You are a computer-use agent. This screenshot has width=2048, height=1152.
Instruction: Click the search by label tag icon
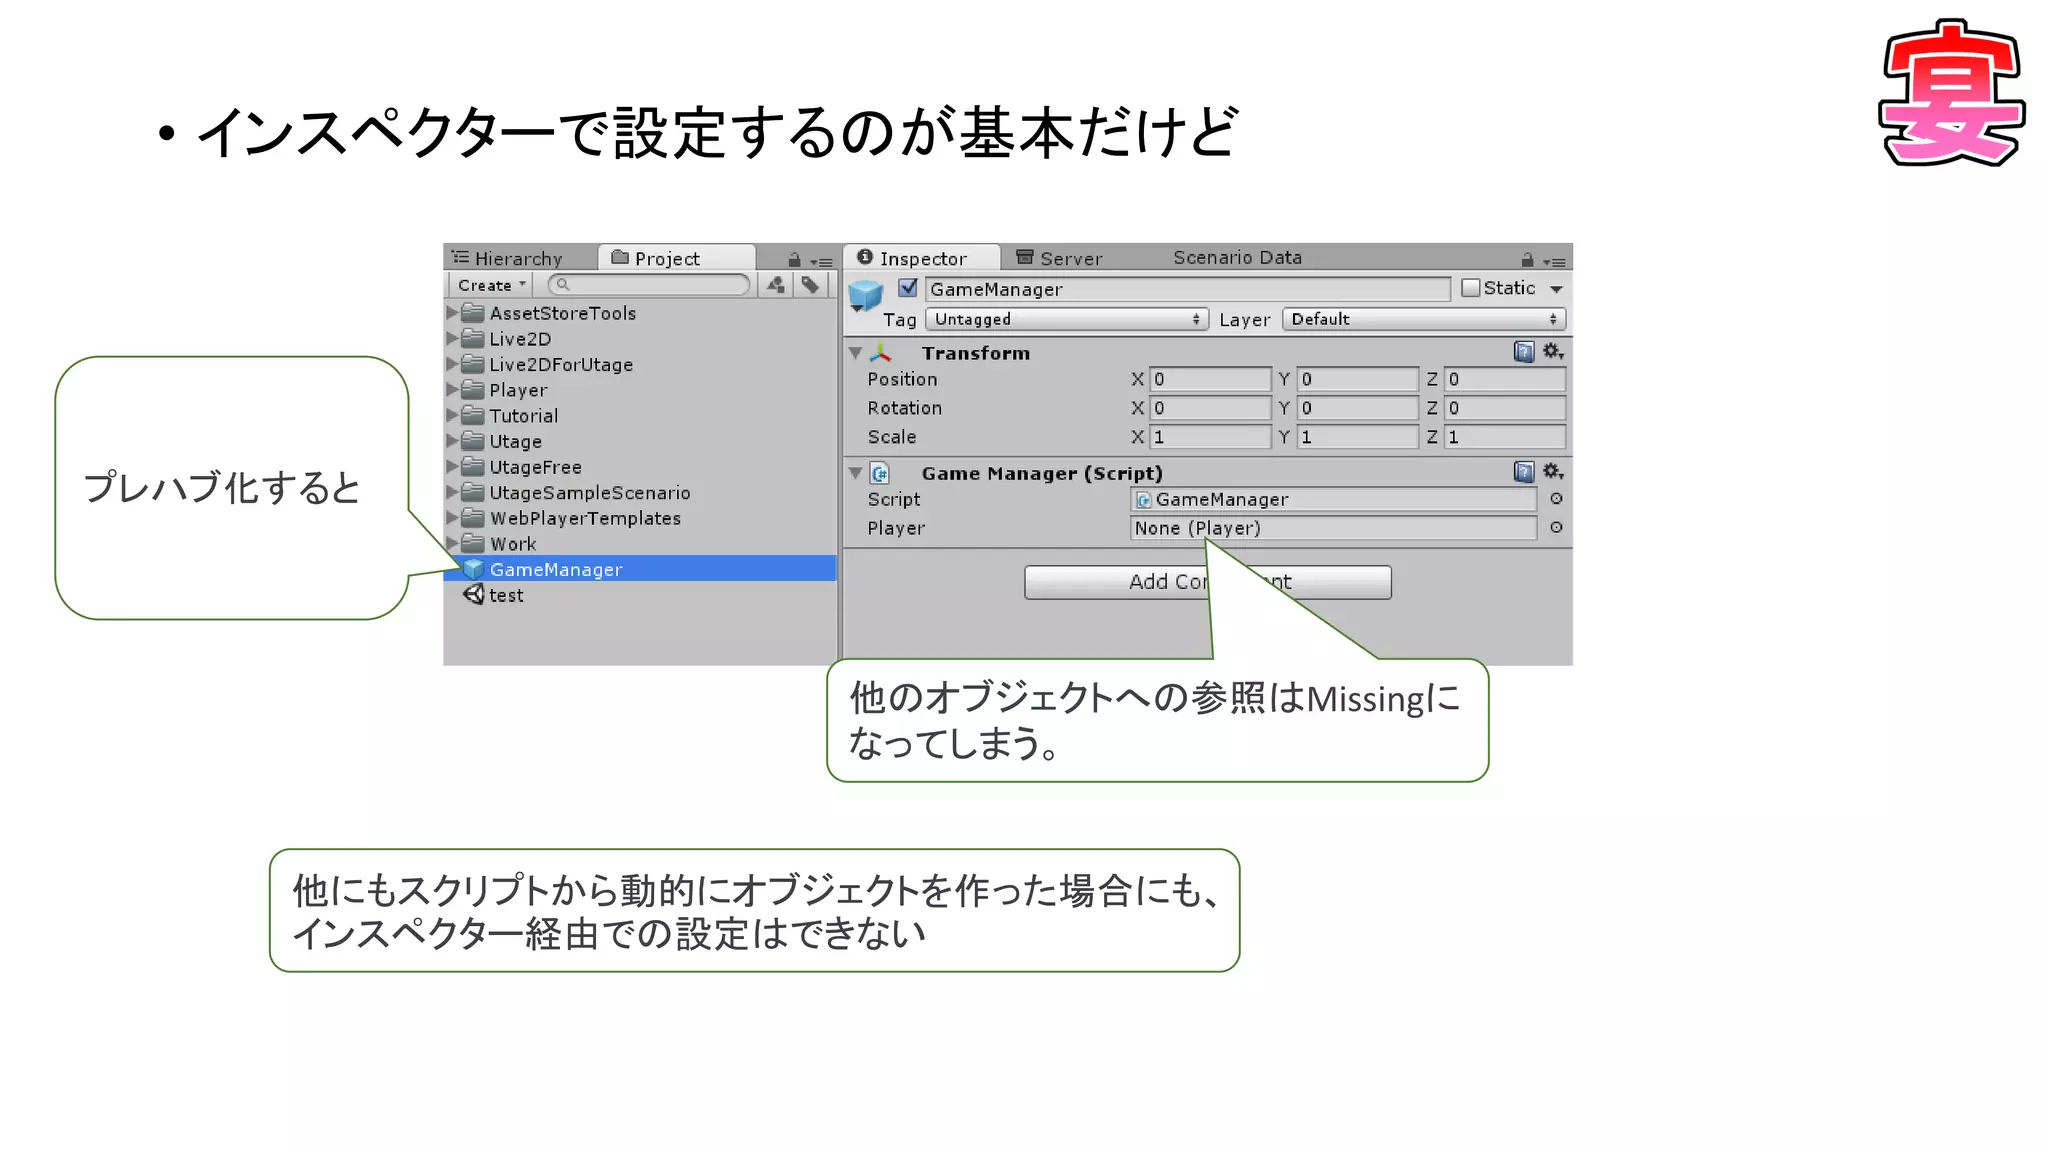click(810, 285)
